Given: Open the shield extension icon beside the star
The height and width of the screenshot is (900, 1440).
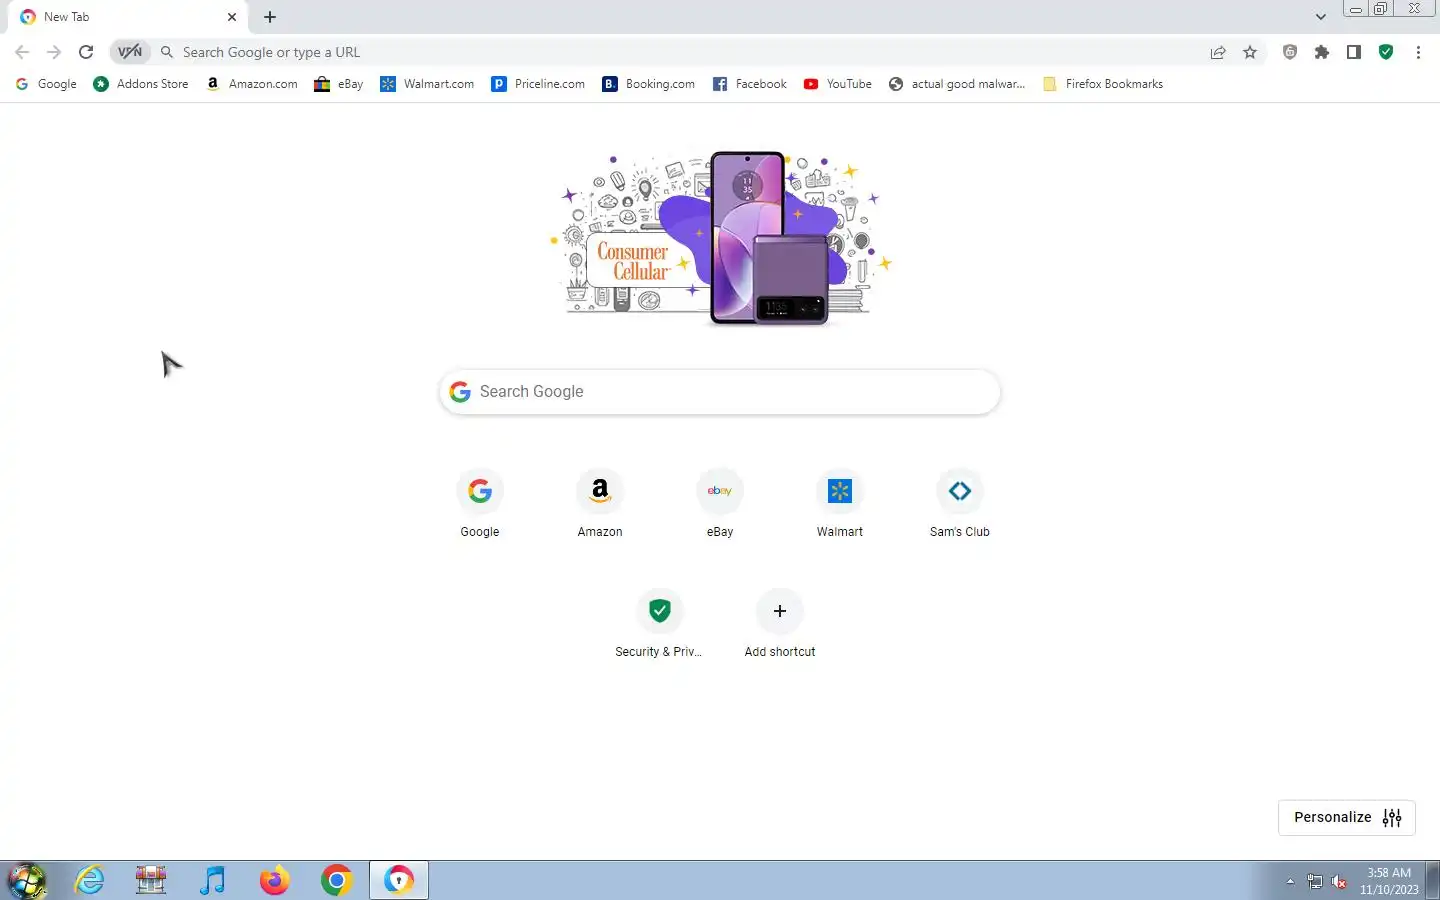Looking at the screenshot, I should (1290, 52).
